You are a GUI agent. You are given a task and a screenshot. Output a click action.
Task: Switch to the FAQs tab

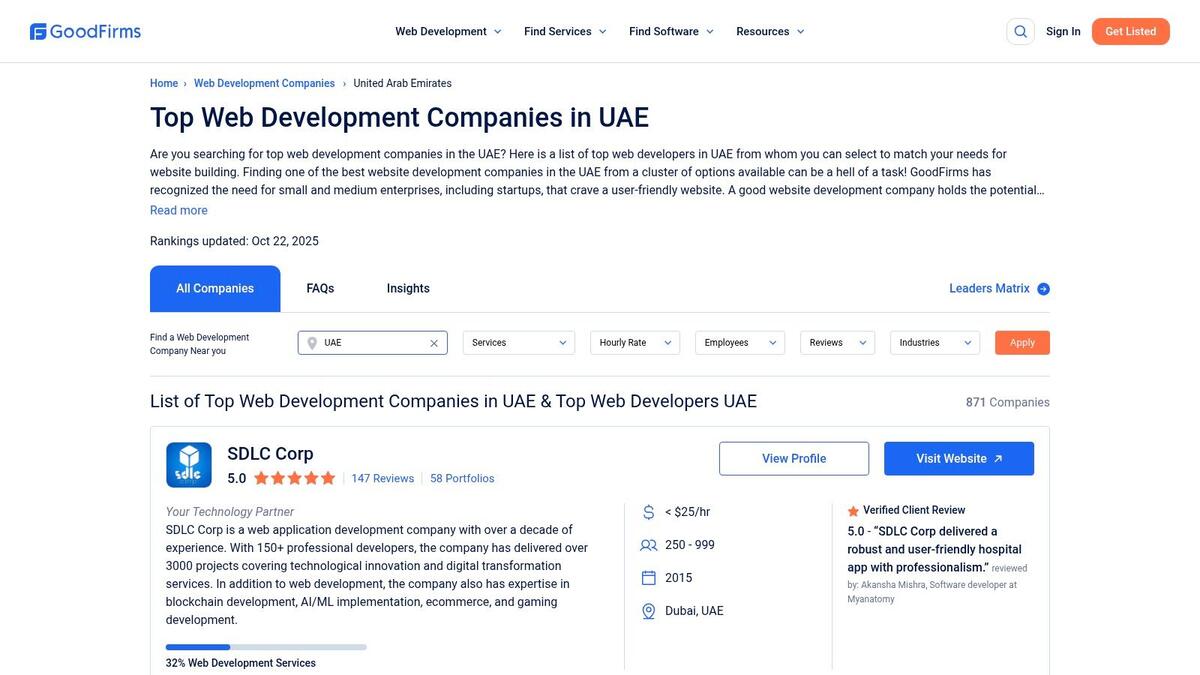(x=320, y=289)
